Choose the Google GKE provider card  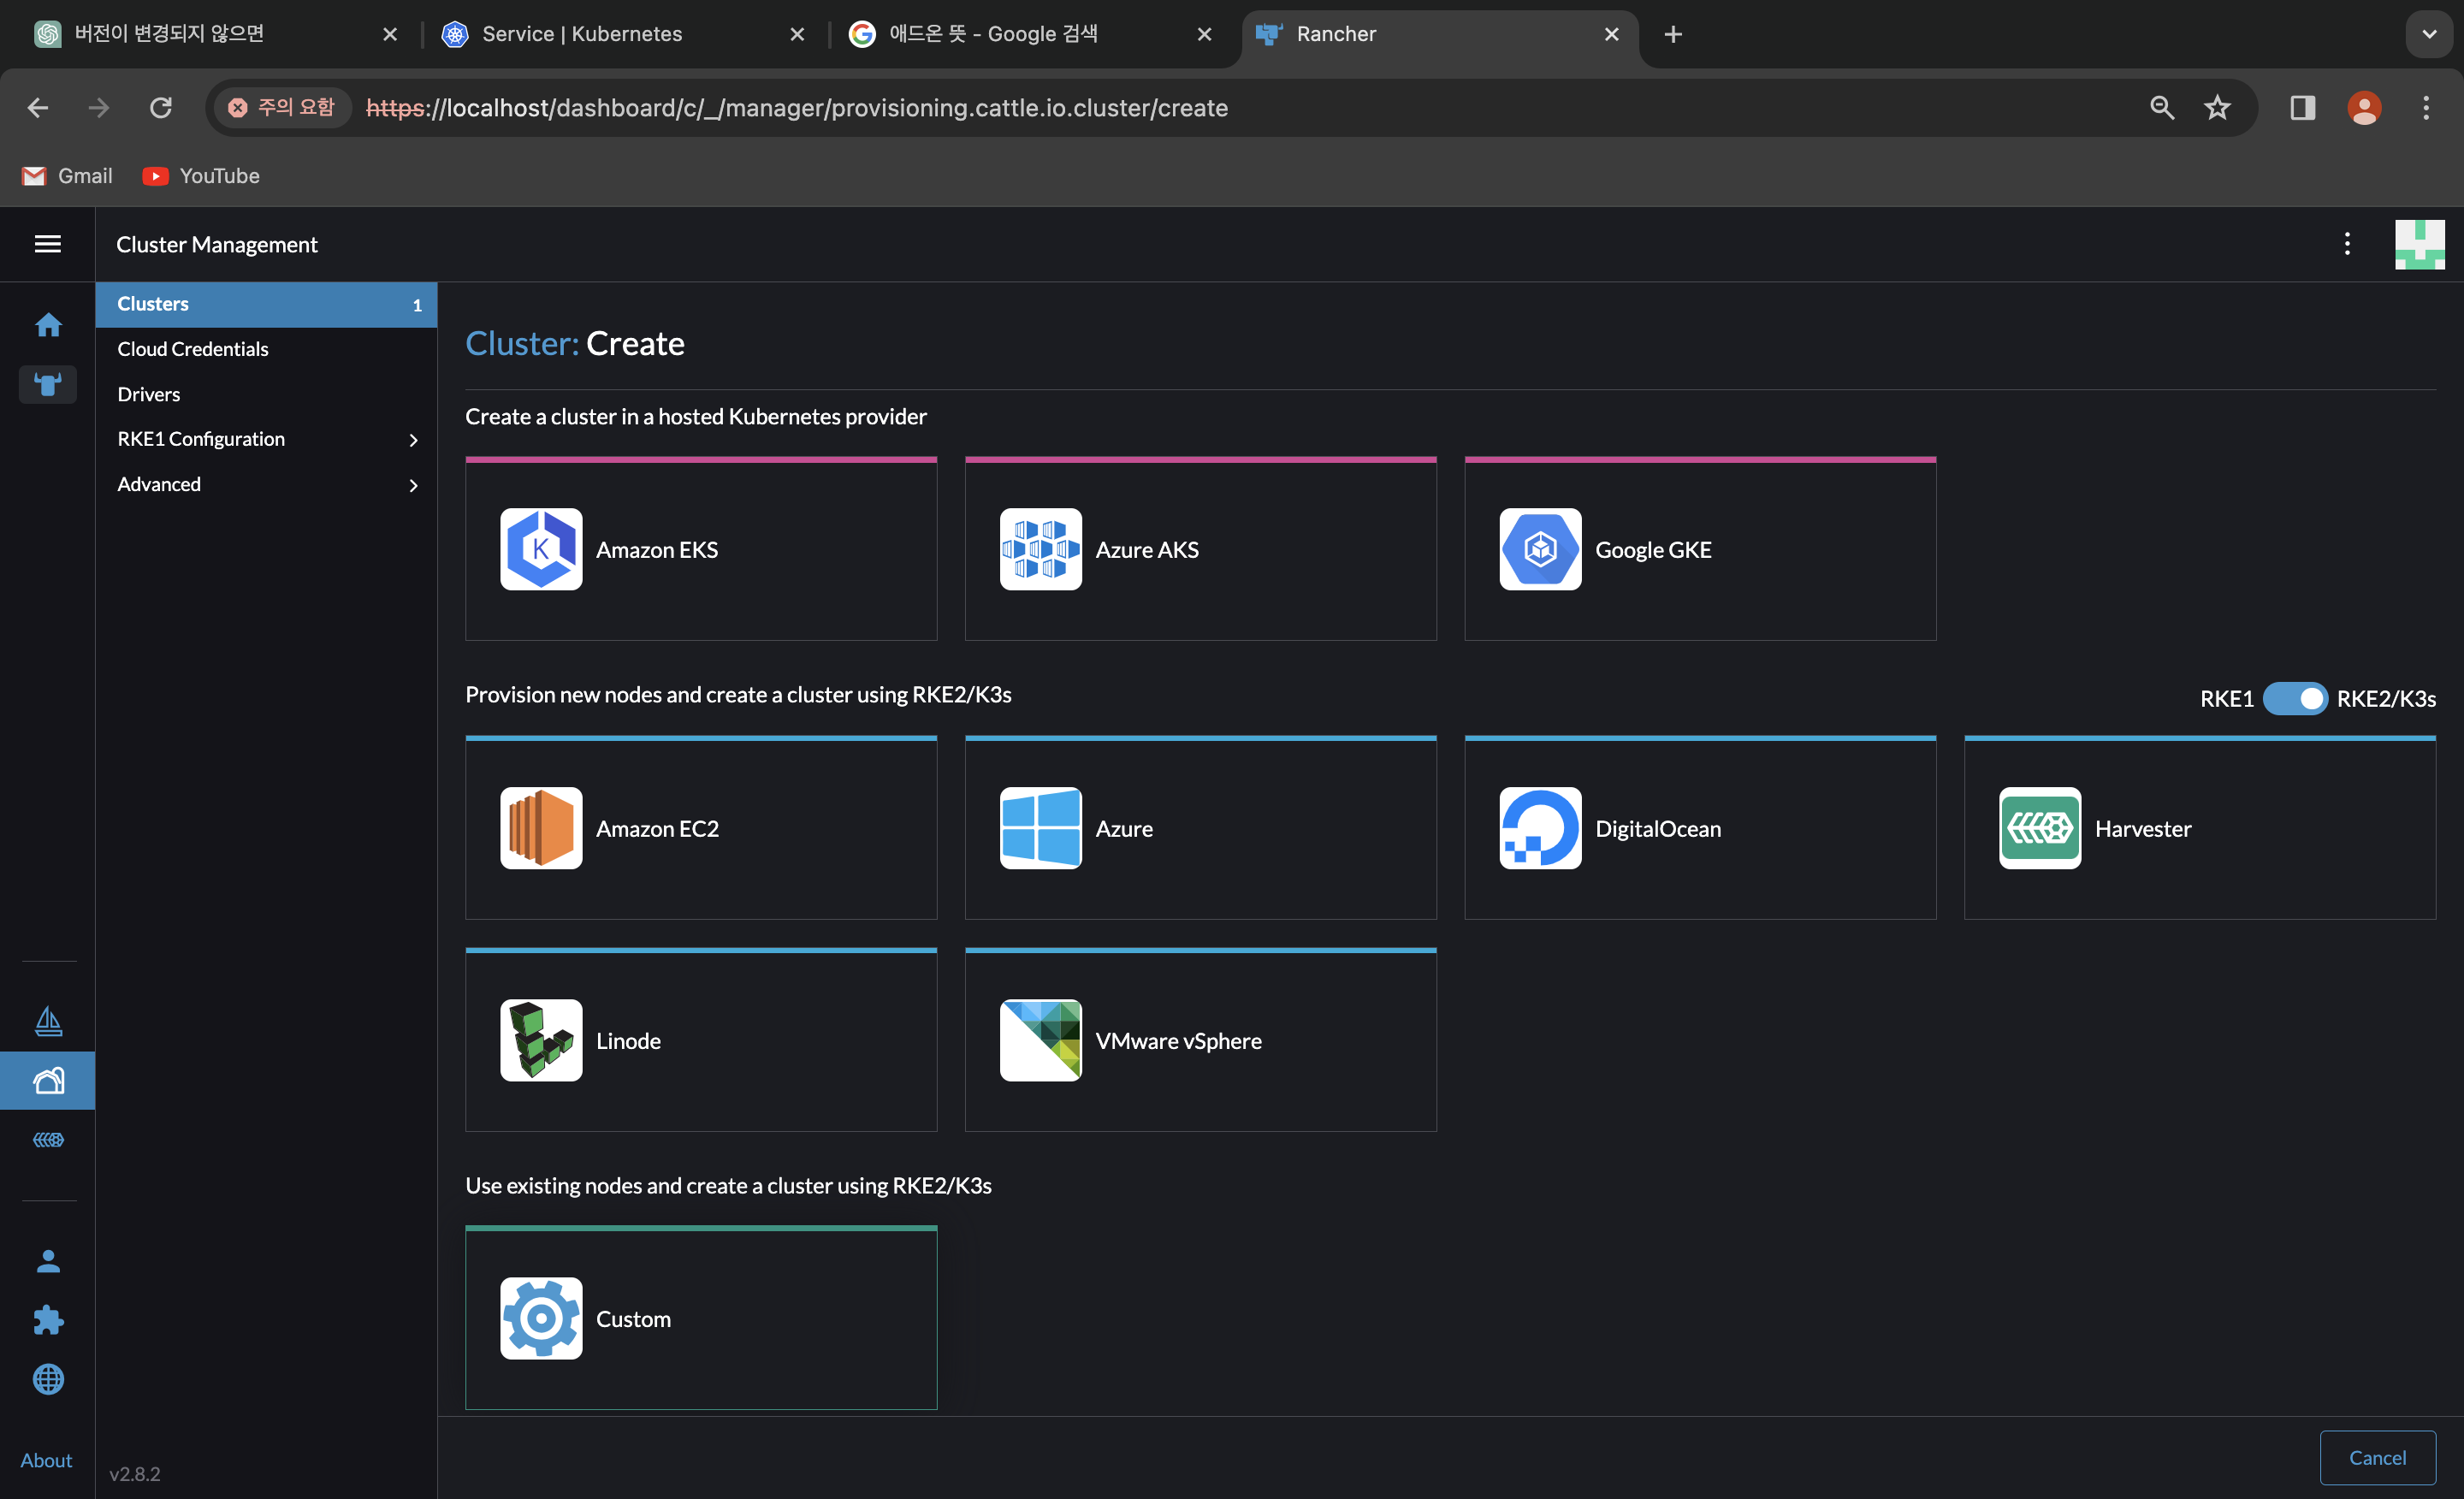click(x=1700, y=549)
